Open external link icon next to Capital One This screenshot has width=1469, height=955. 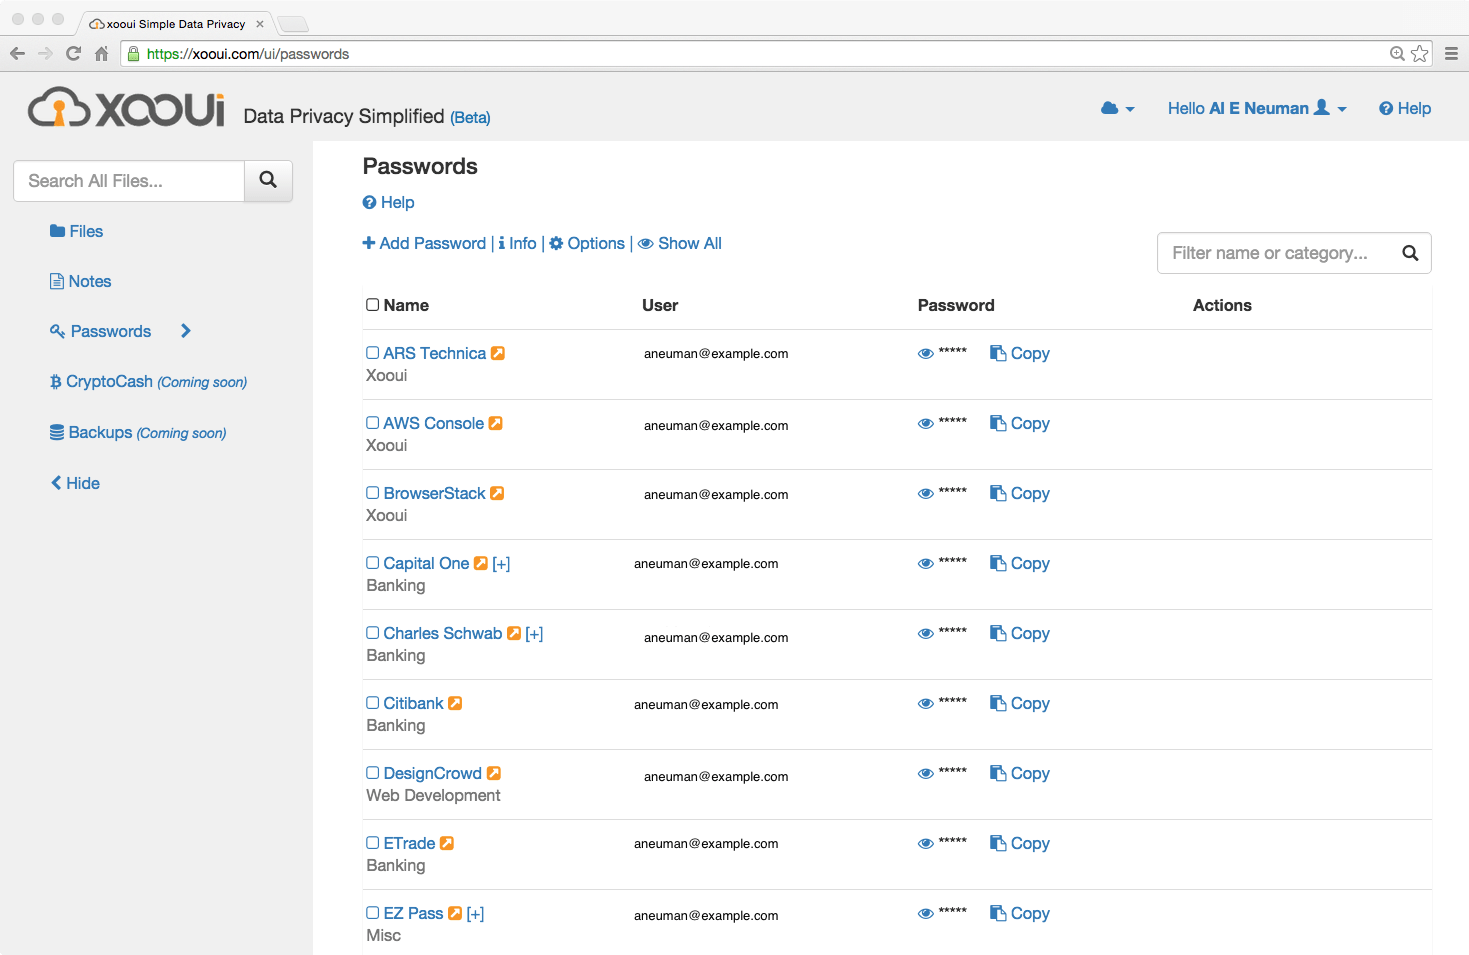[481, 563]
